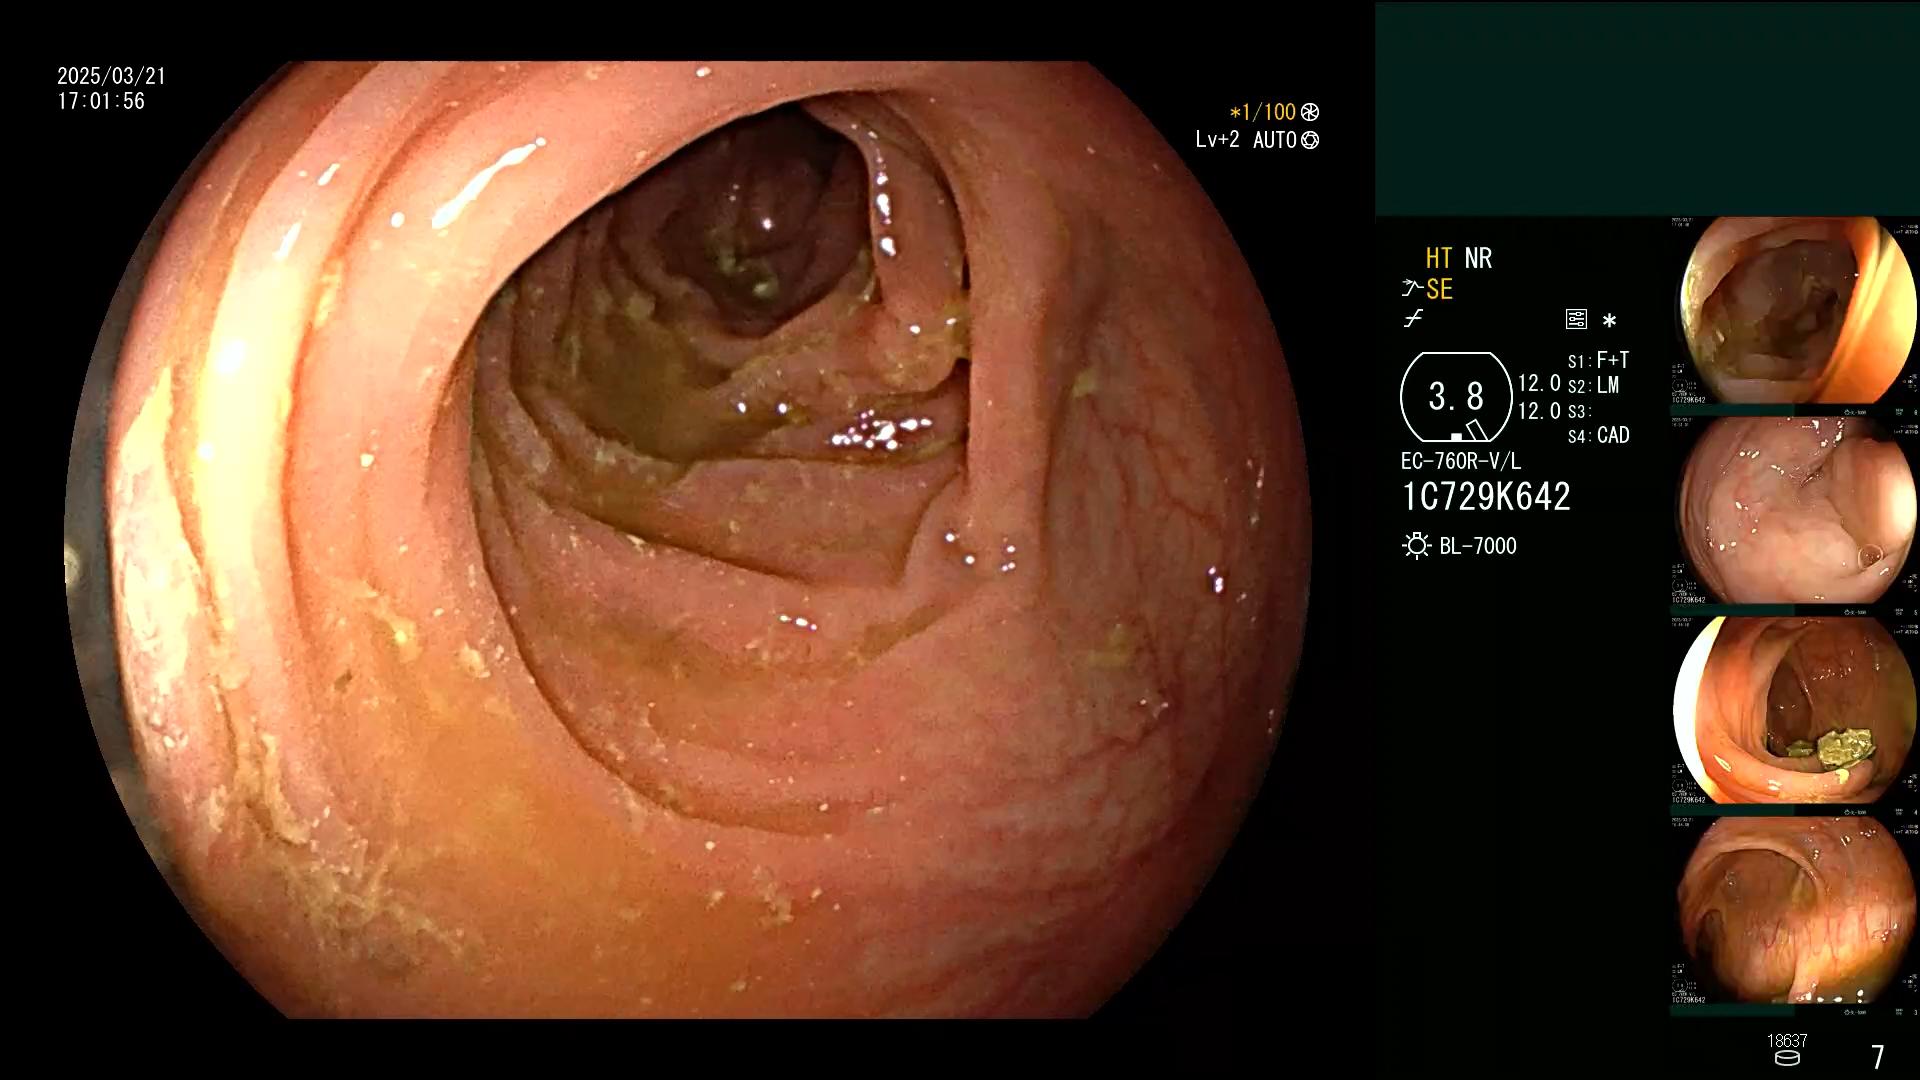Click the scope serial number 1C729K642
This screenshot has width=1920, height=1080.
[1486, 497]
